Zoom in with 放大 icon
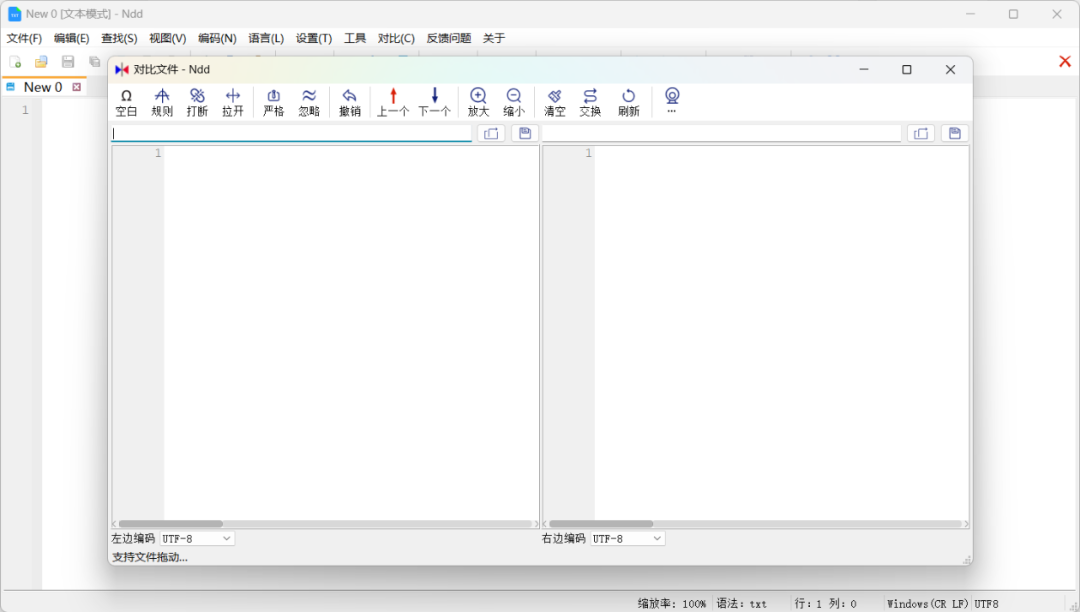Viewport: 1080px width, 612px height. pos(478,102)
